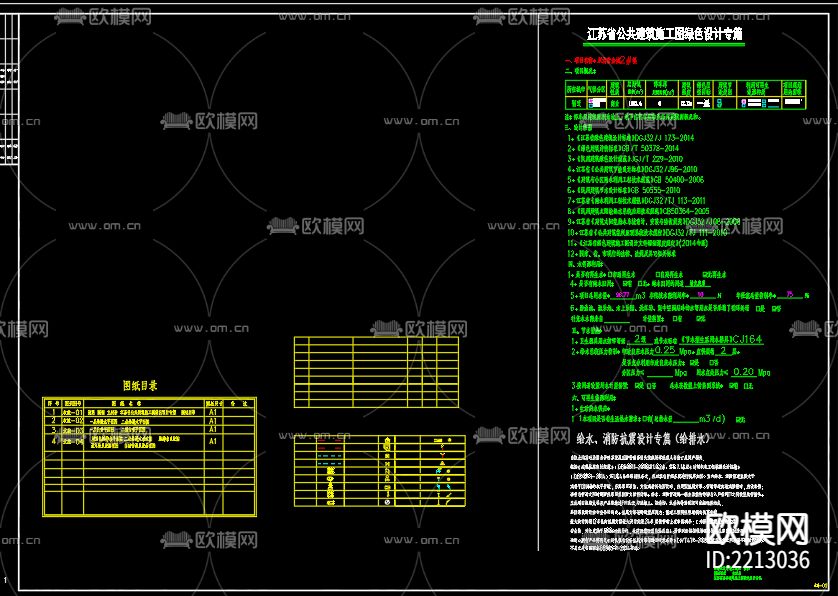This screenshot has height=596, width=838.
Task: Click the heading '给水、消防抗震设计专篇(给排水)'
Action: [643, 439]
